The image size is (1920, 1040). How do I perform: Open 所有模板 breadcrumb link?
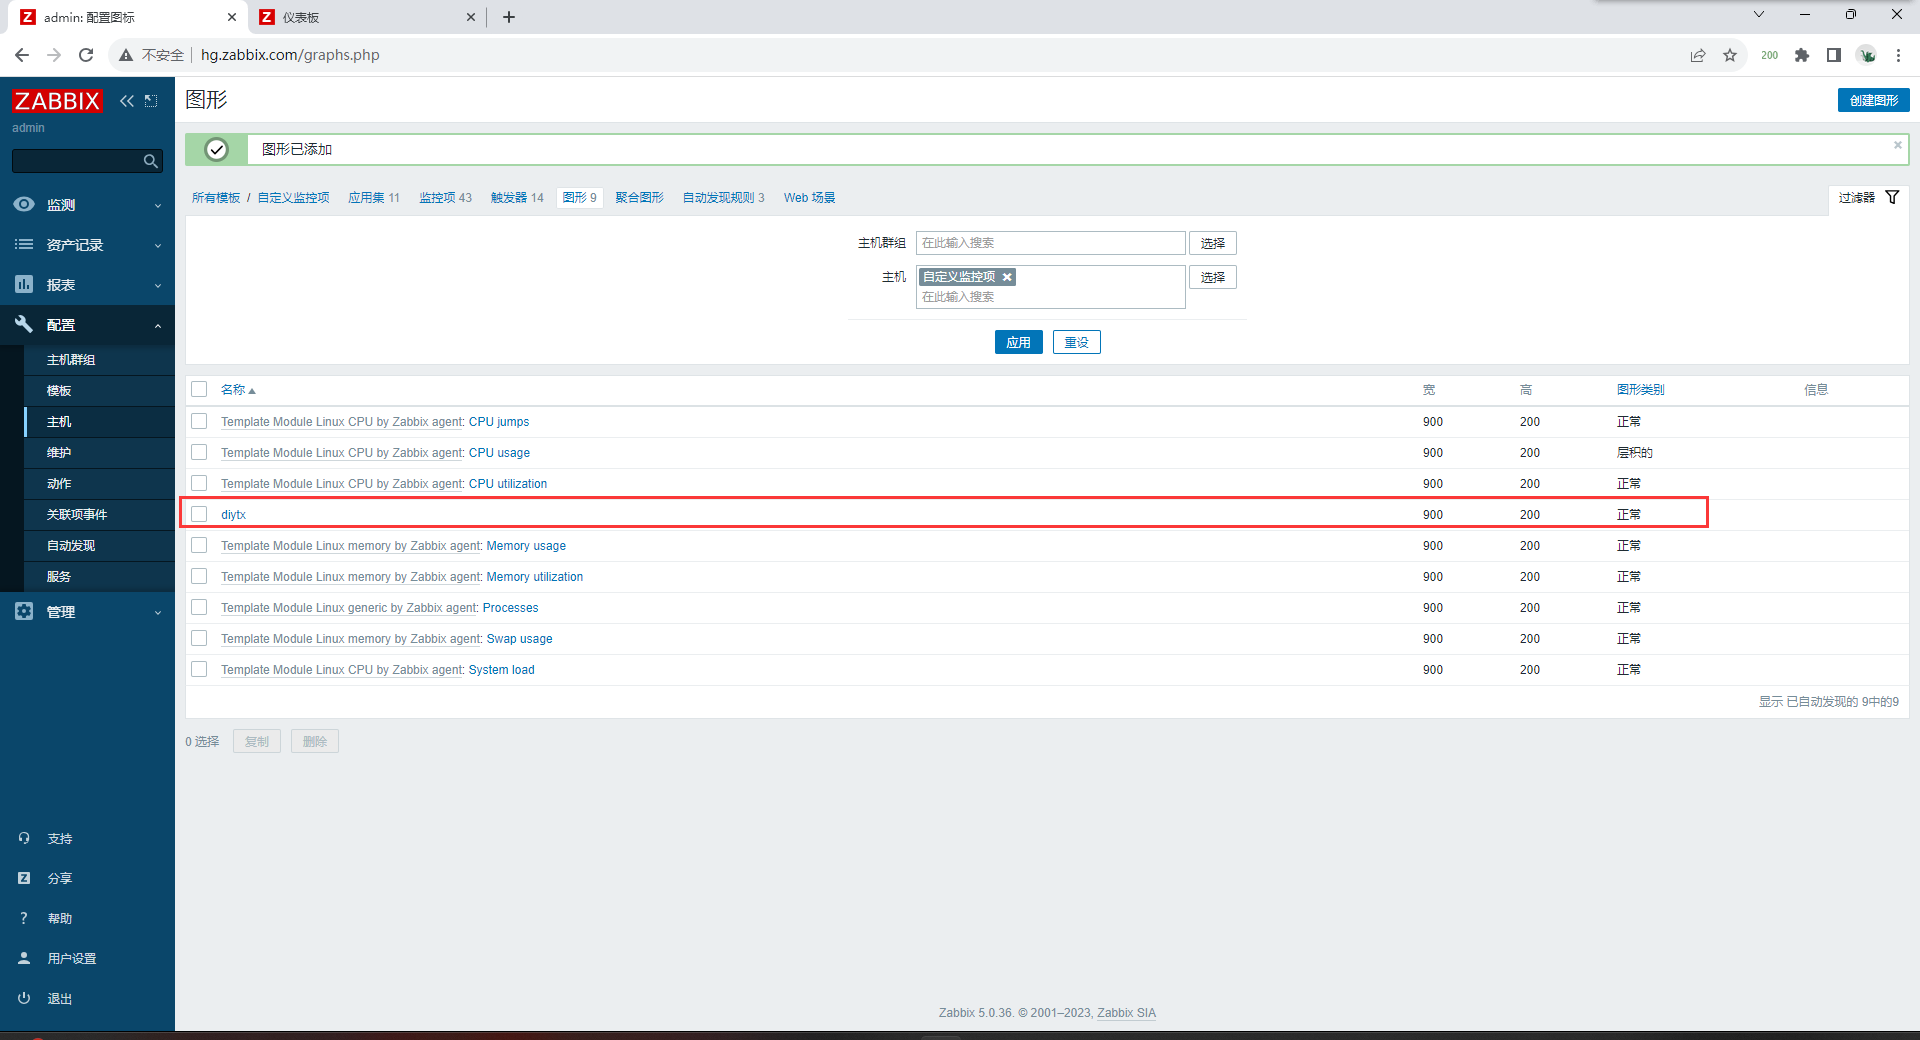coord(216,198)
